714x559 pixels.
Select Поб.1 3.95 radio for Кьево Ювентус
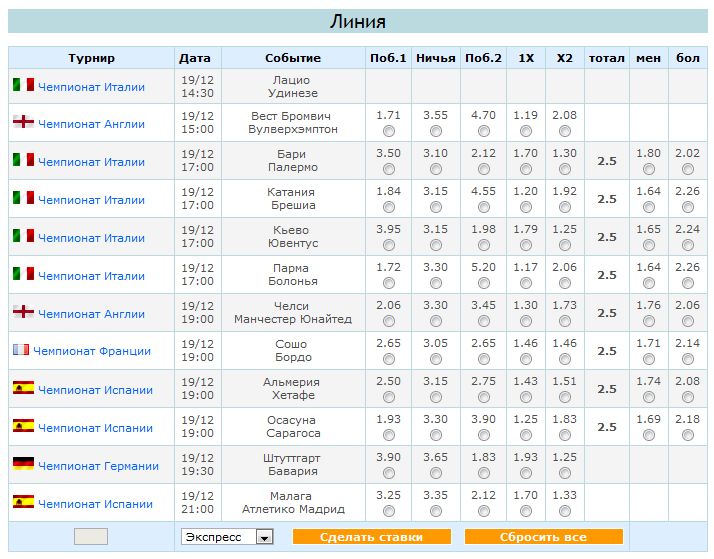point(388,245)
